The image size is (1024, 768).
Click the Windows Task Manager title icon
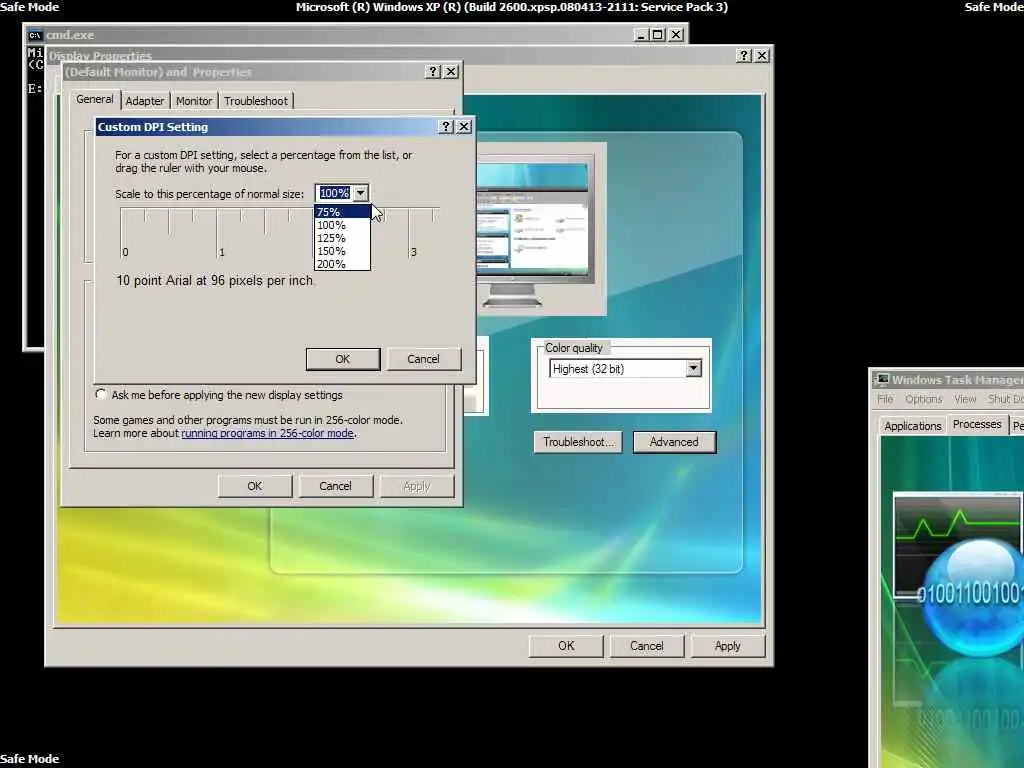click(882, 379)
